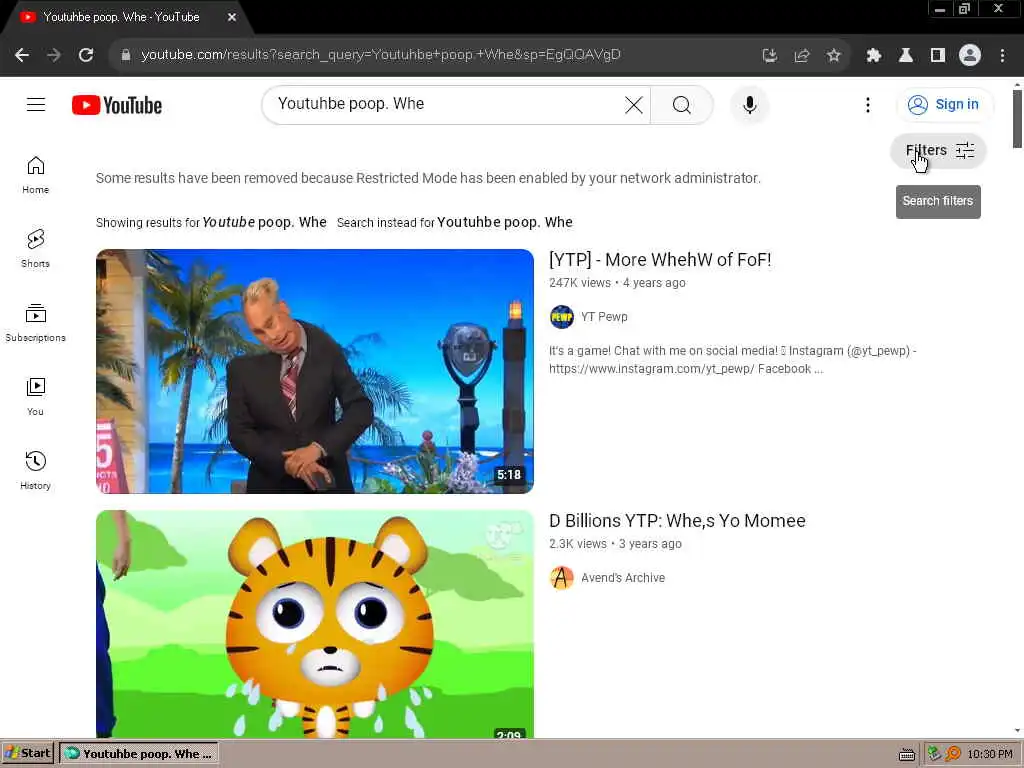The height and width of the screenshot is (768, 1024).
Task: Click YT Pewp channel avatar
Action: point(562,317)
